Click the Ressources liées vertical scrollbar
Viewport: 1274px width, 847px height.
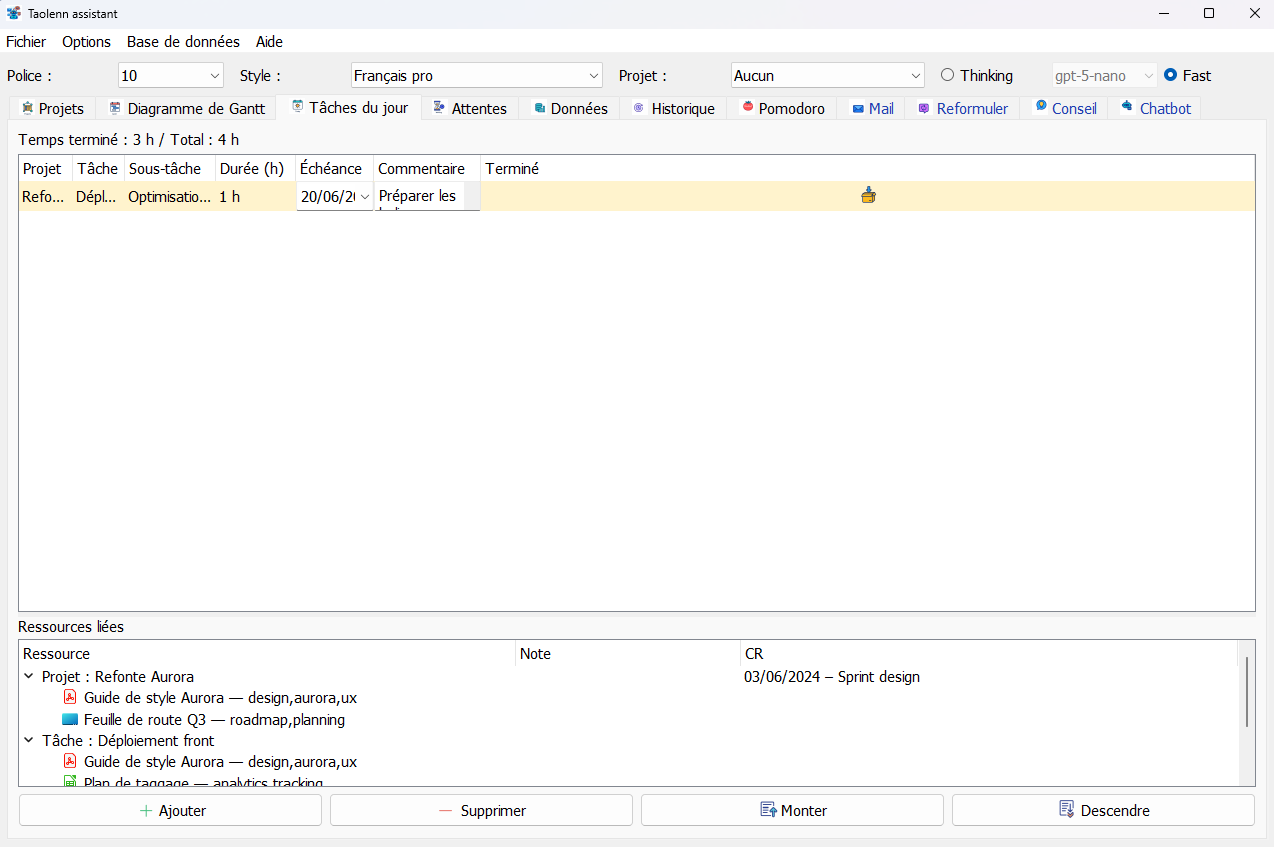[x=1246, y=692]
